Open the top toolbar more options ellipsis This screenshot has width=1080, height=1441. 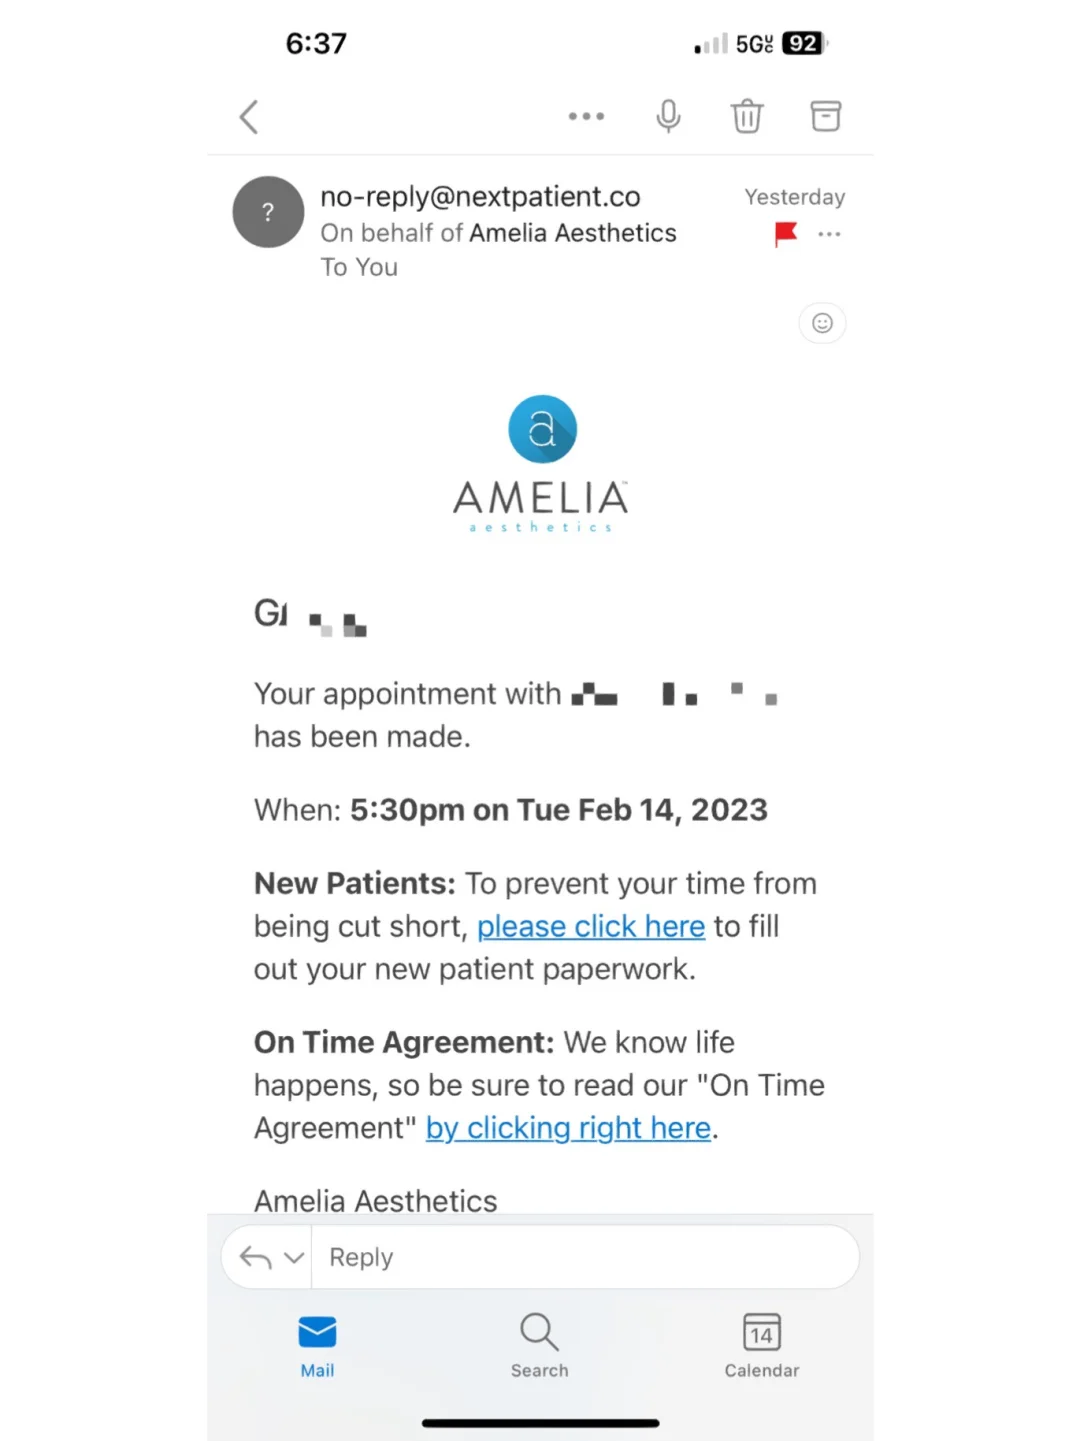click(x=586, y=117)
